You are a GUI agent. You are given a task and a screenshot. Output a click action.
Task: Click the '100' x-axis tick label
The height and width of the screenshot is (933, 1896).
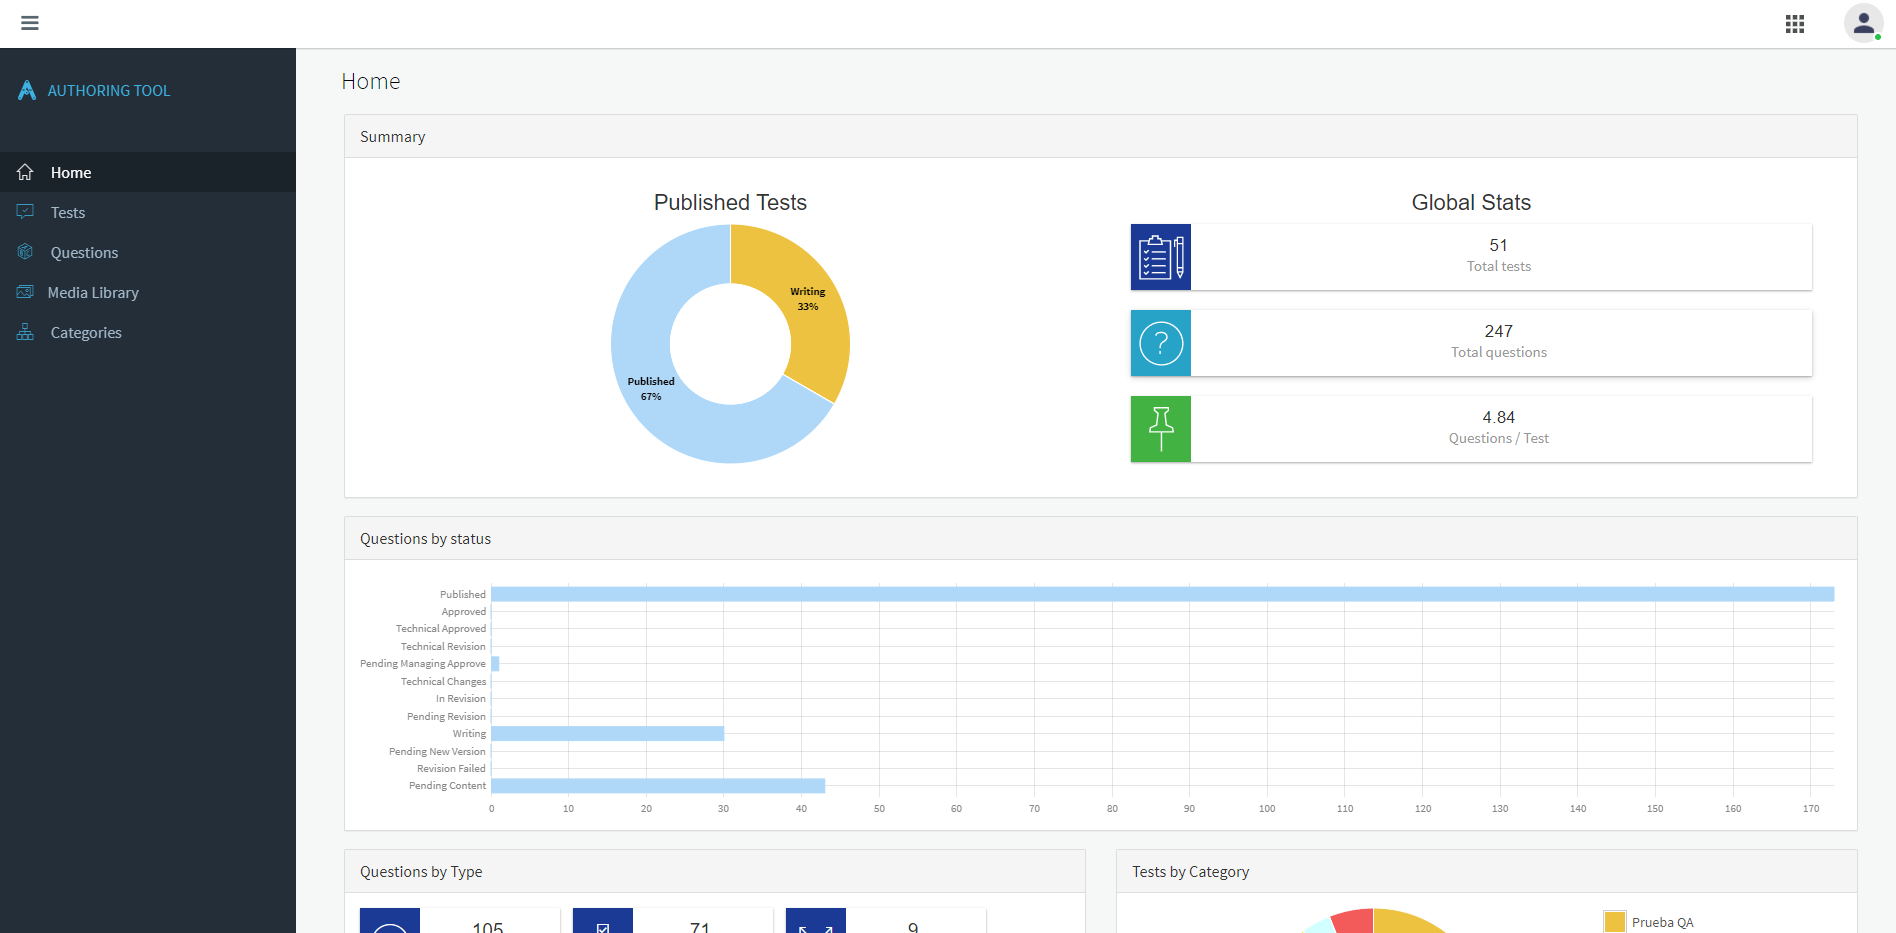point(1267,809)
